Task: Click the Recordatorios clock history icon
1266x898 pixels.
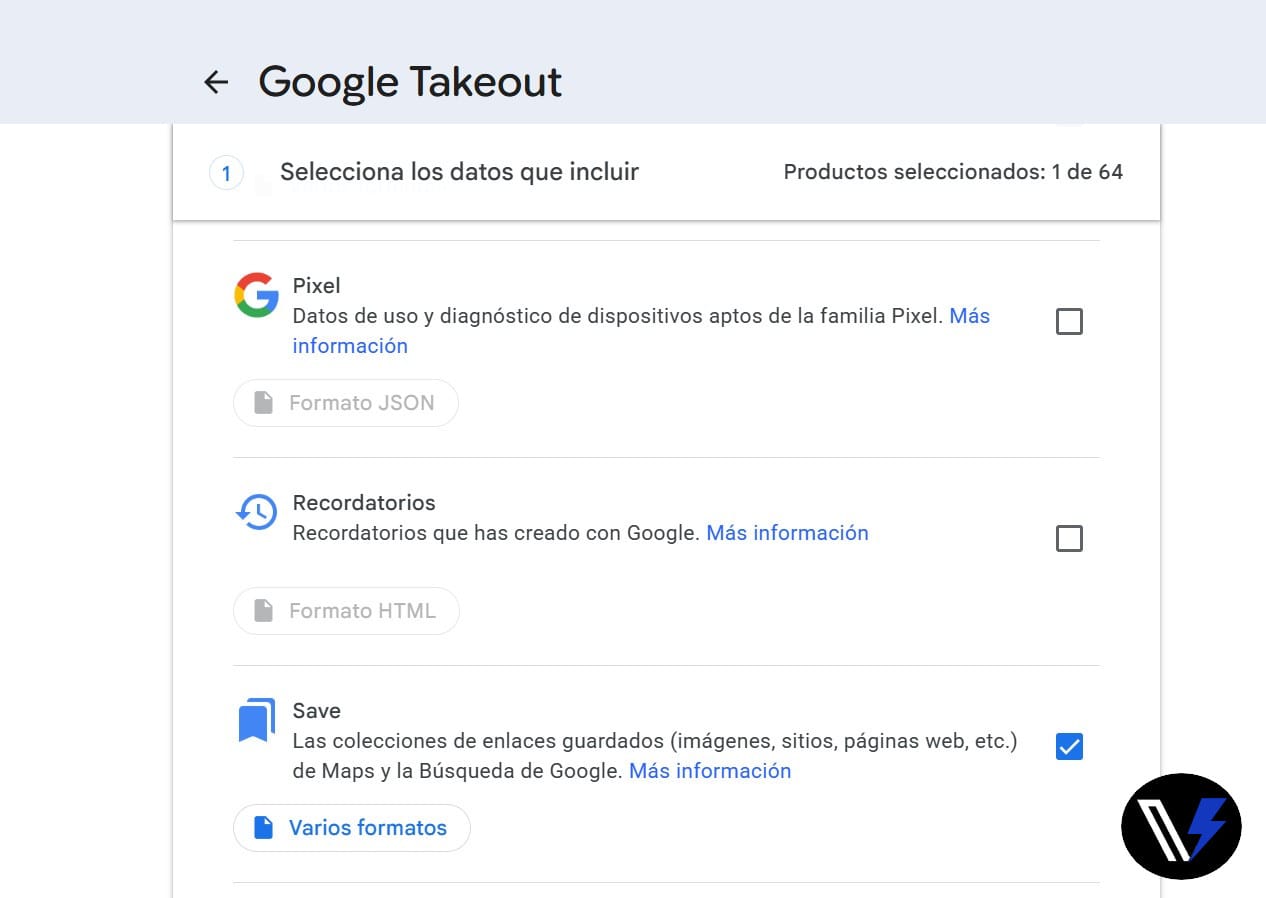Action: click(256, 511)
